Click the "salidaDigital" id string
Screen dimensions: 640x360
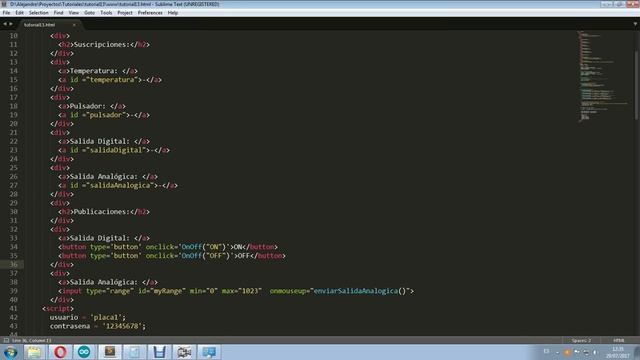[x=116, y=150]
